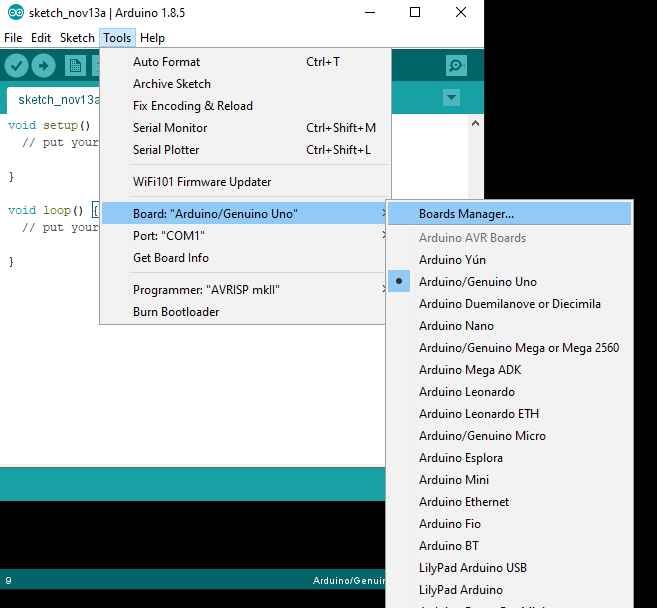Select the LilyPad Arduino board
Viewport: 657px width, 608px height.
(510, 590)
